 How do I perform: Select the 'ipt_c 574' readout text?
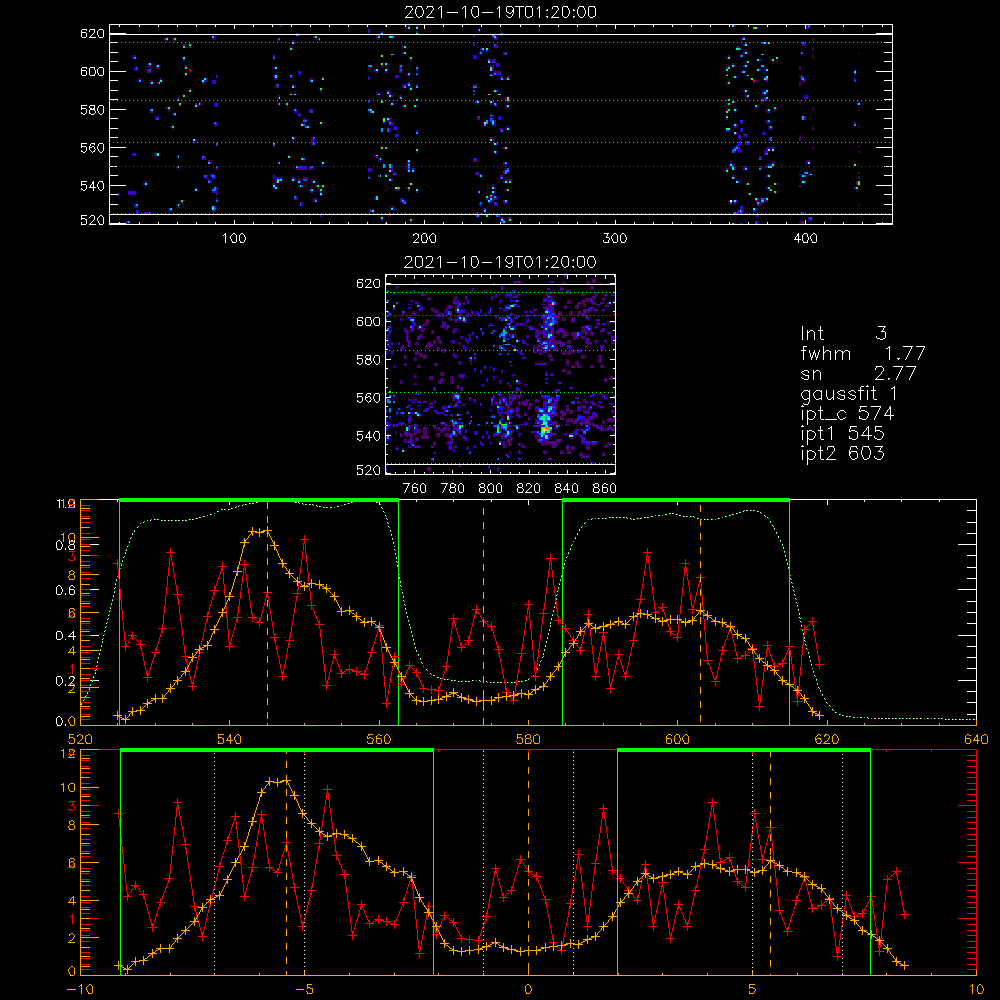(847, 414)
